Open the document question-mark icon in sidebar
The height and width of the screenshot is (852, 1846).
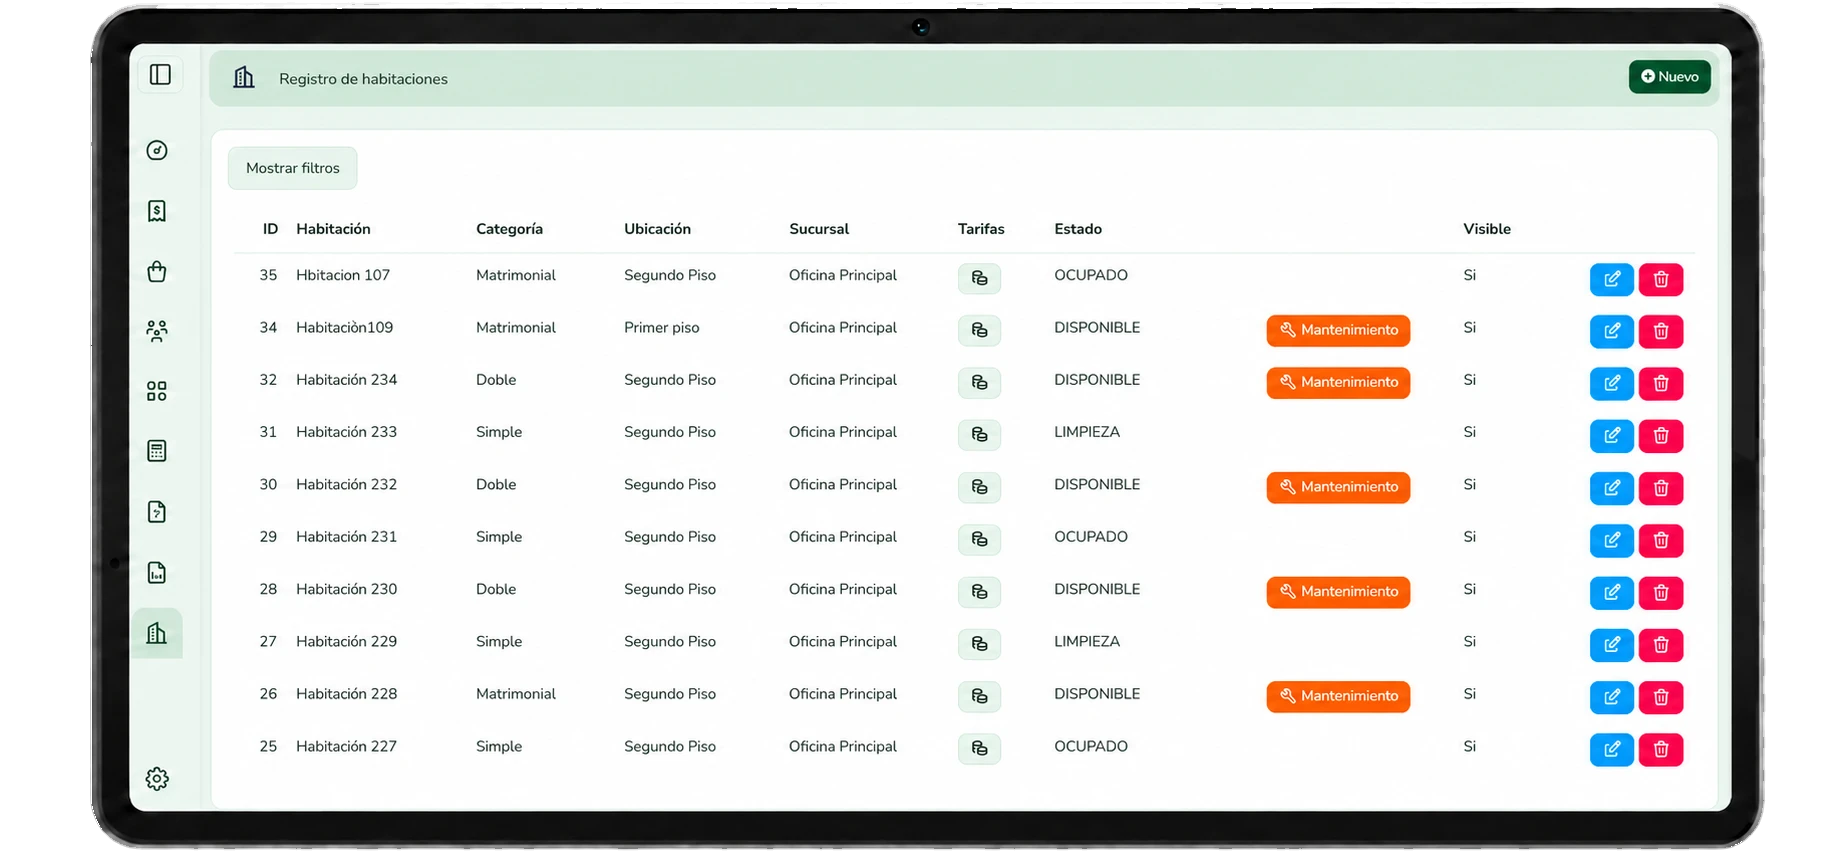[x=157, y=512]
